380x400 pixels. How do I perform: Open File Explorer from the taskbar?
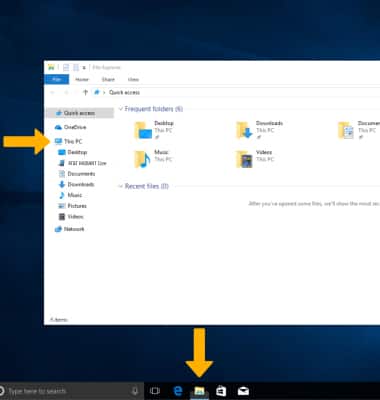(199, 391)
